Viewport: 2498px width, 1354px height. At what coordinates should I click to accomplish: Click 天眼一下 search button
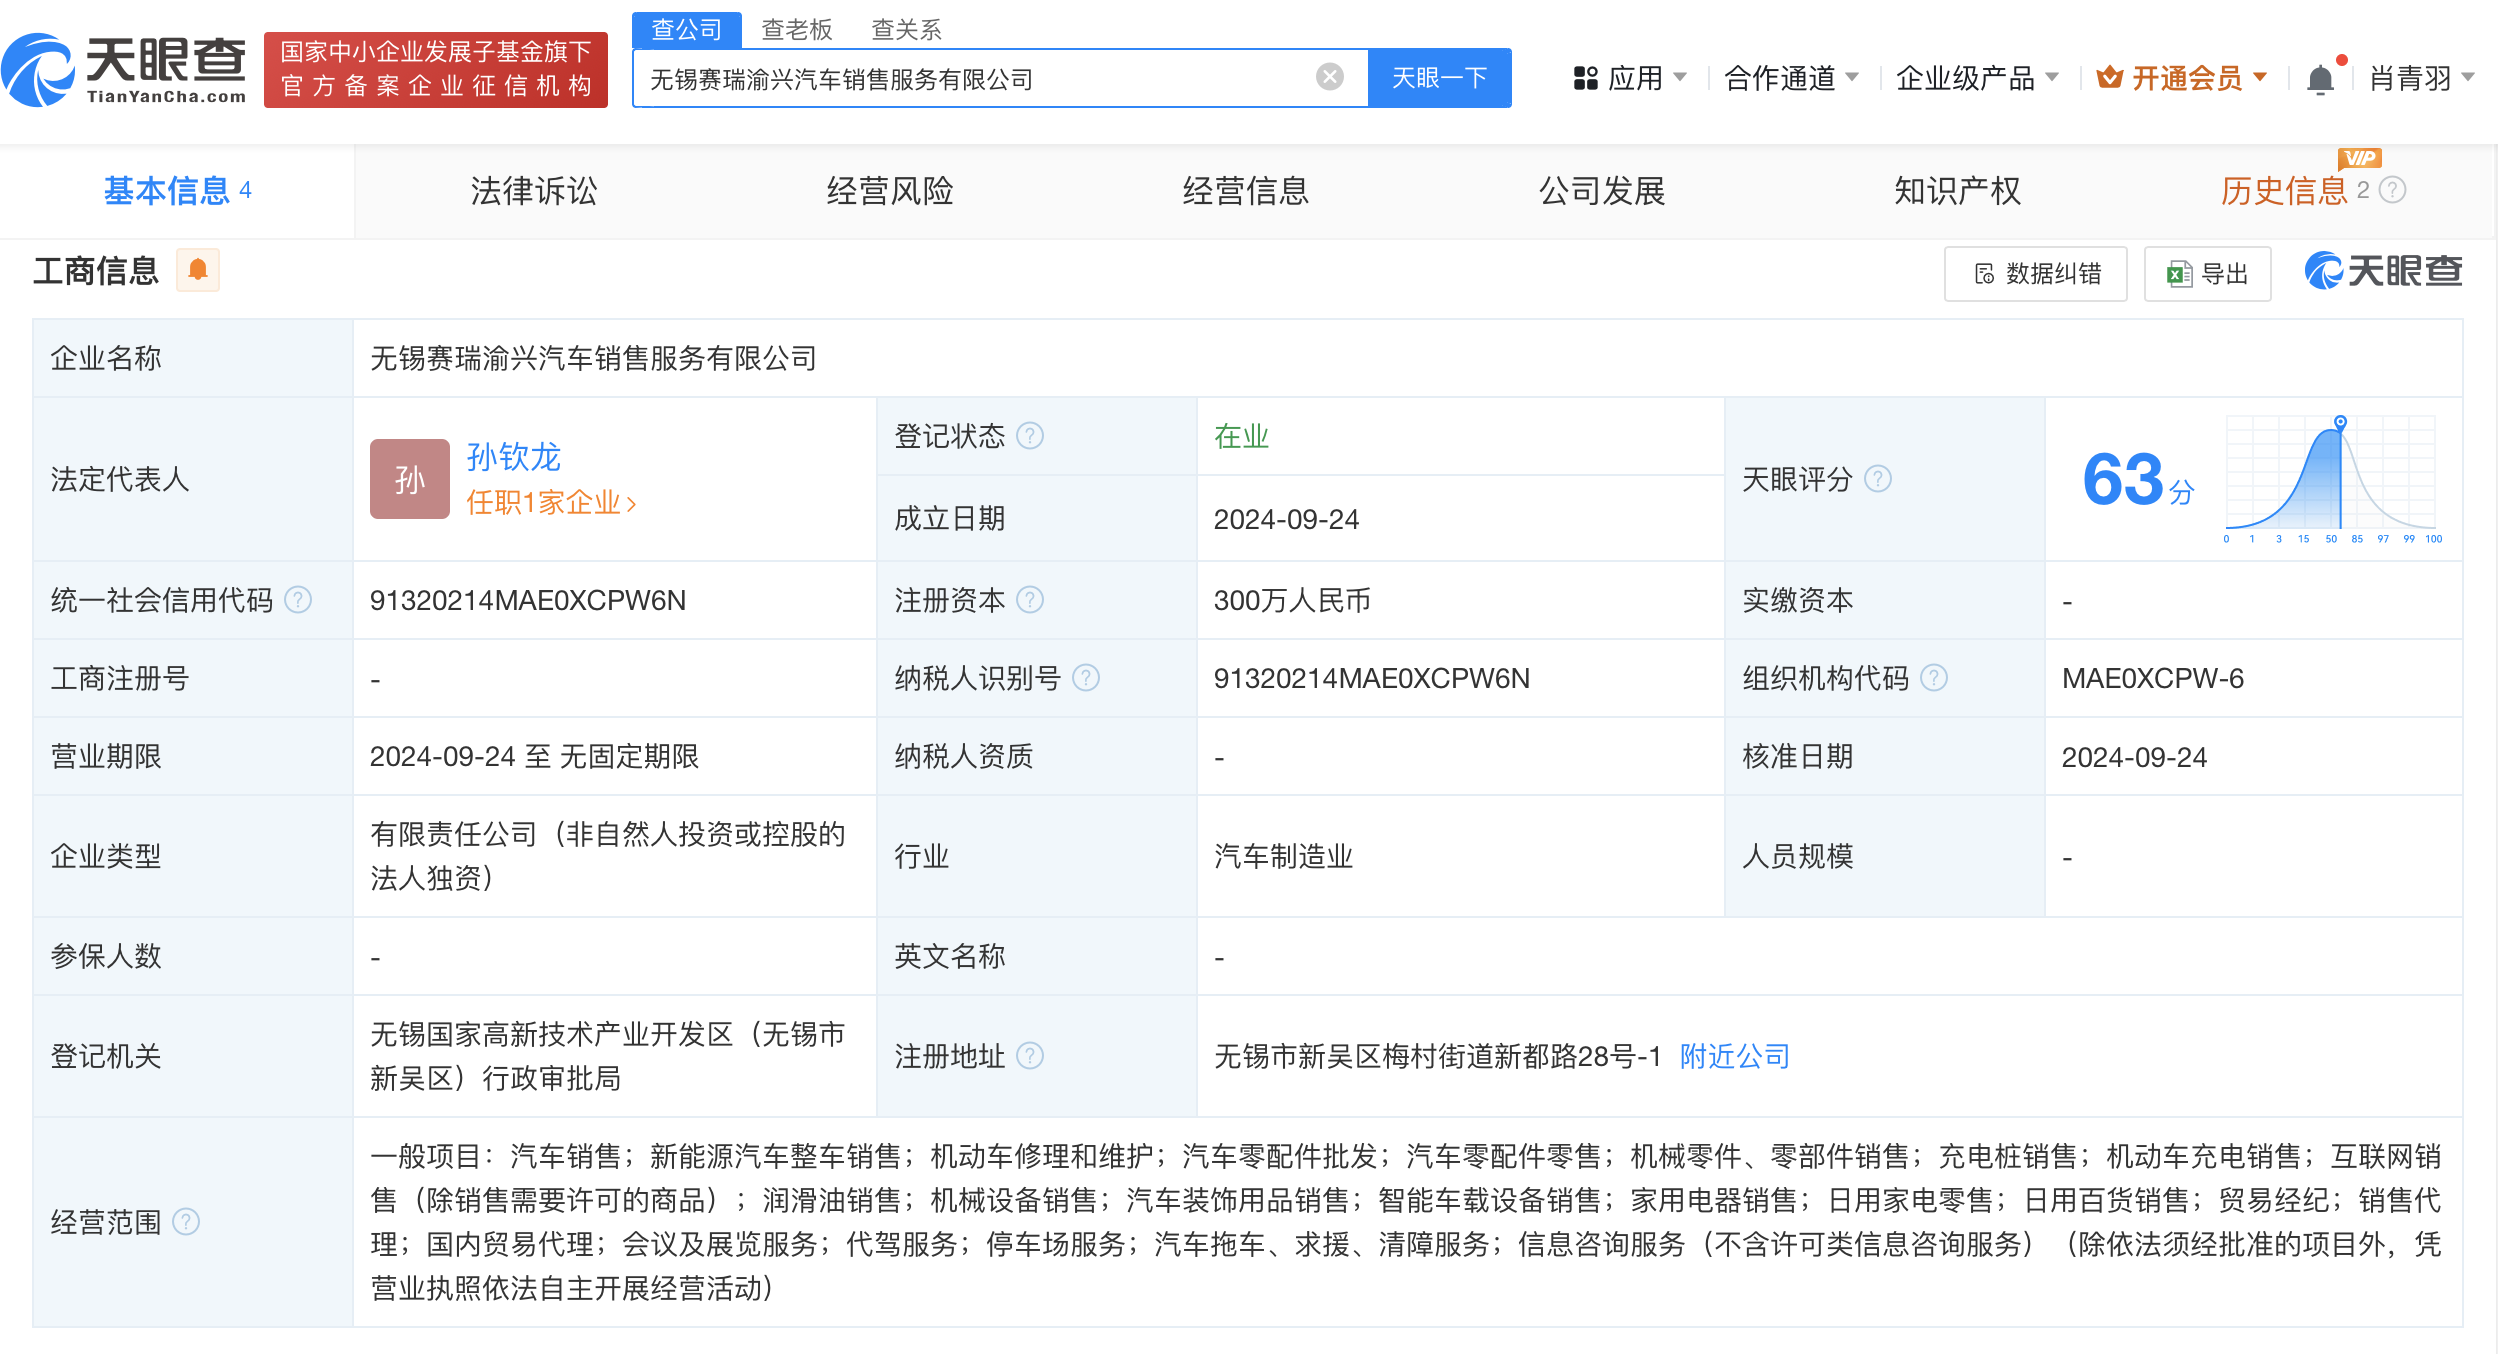point(1437,78)
